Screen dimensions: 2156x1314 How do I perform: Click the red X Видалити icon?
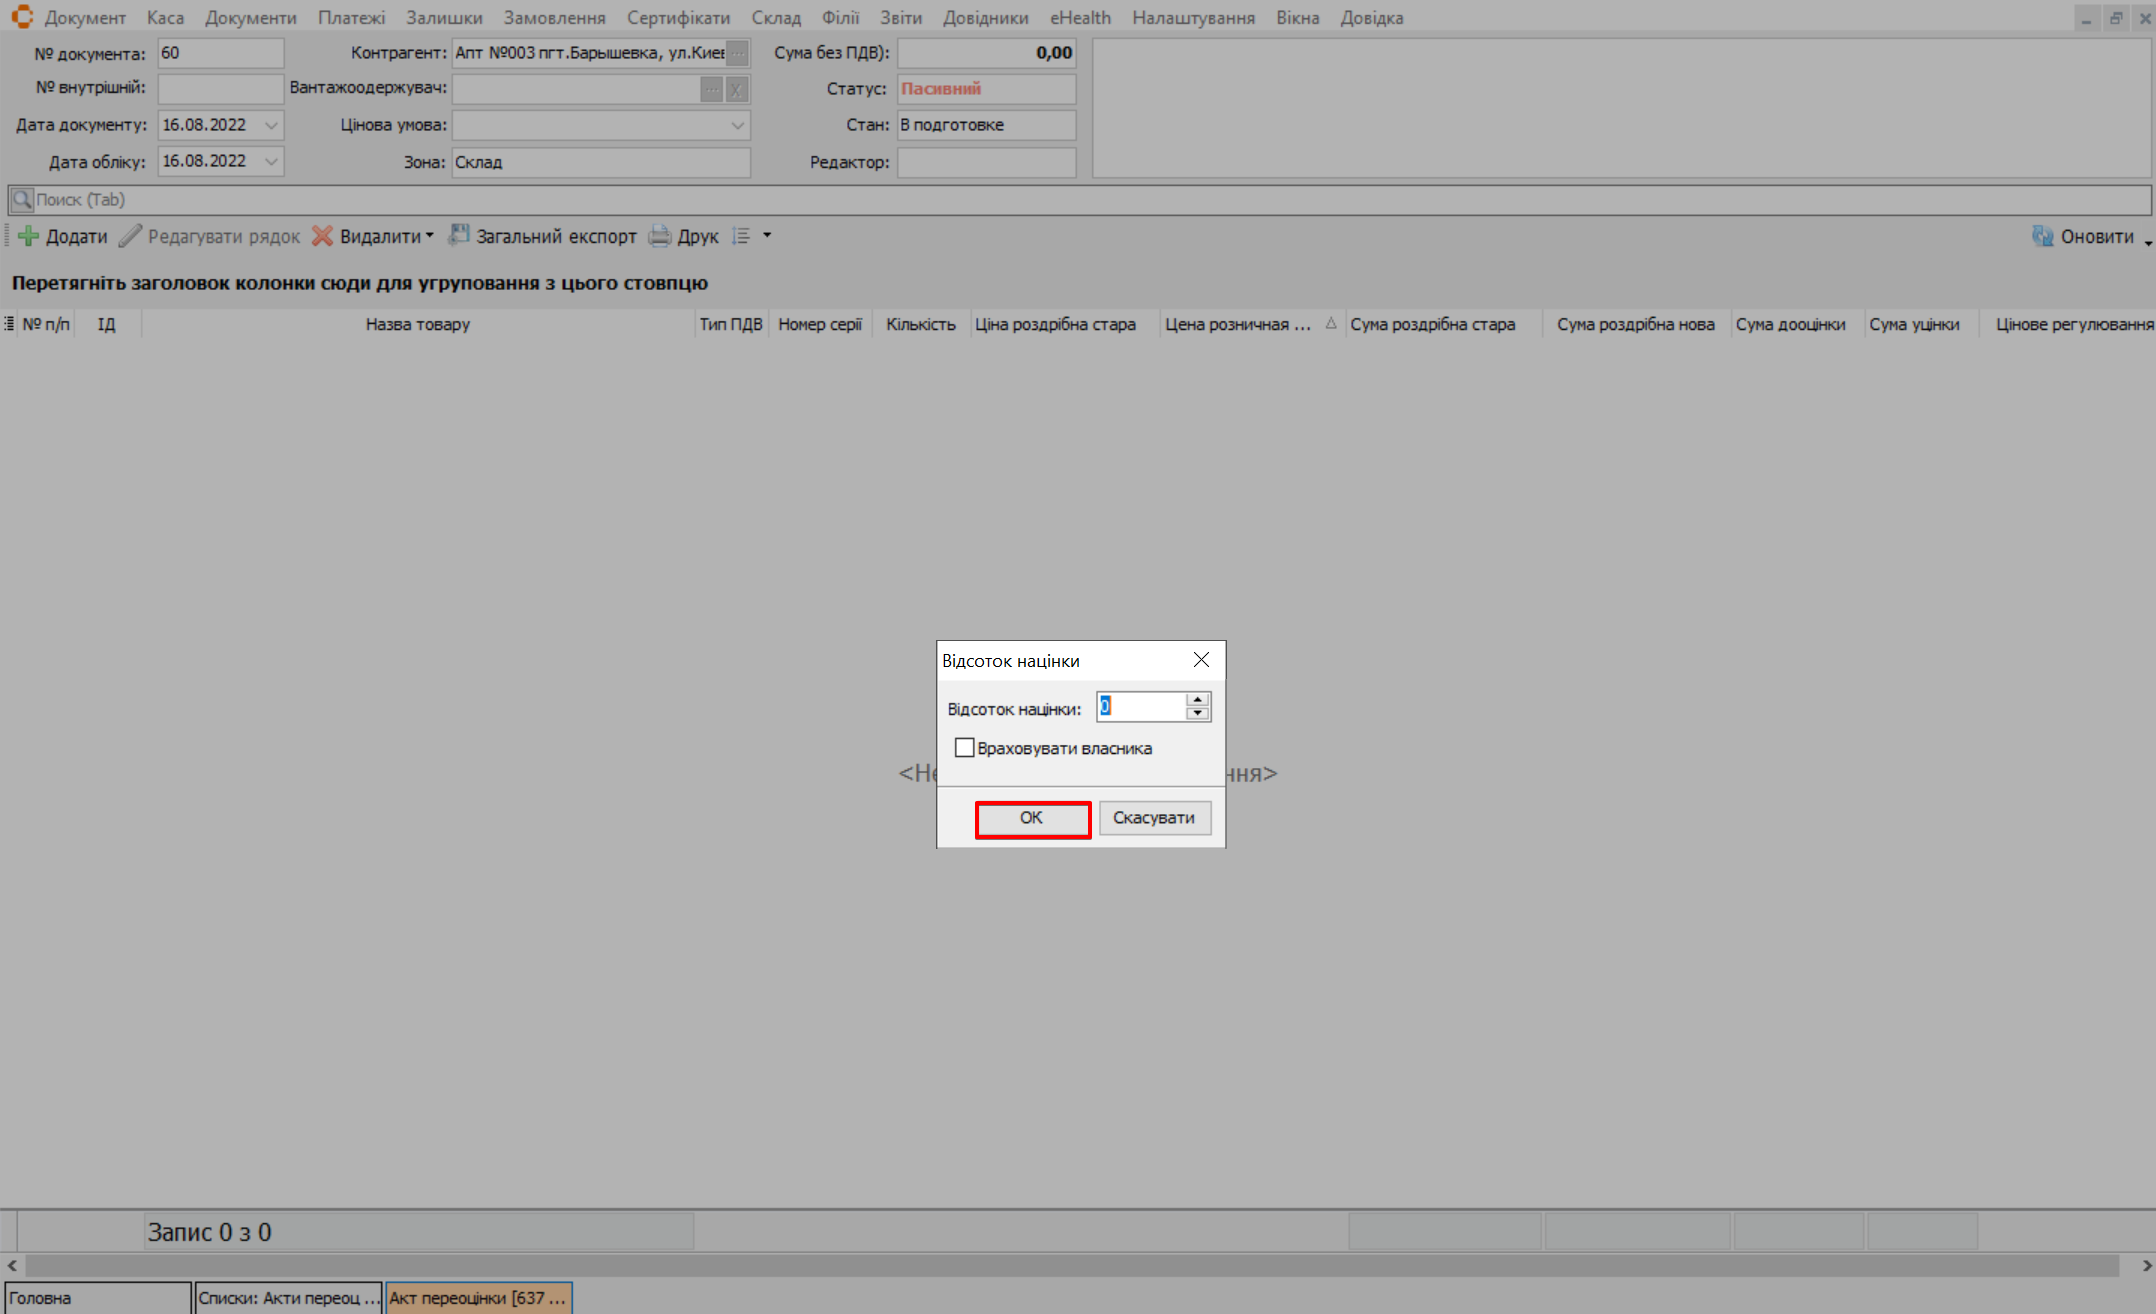tap(322, 236)
